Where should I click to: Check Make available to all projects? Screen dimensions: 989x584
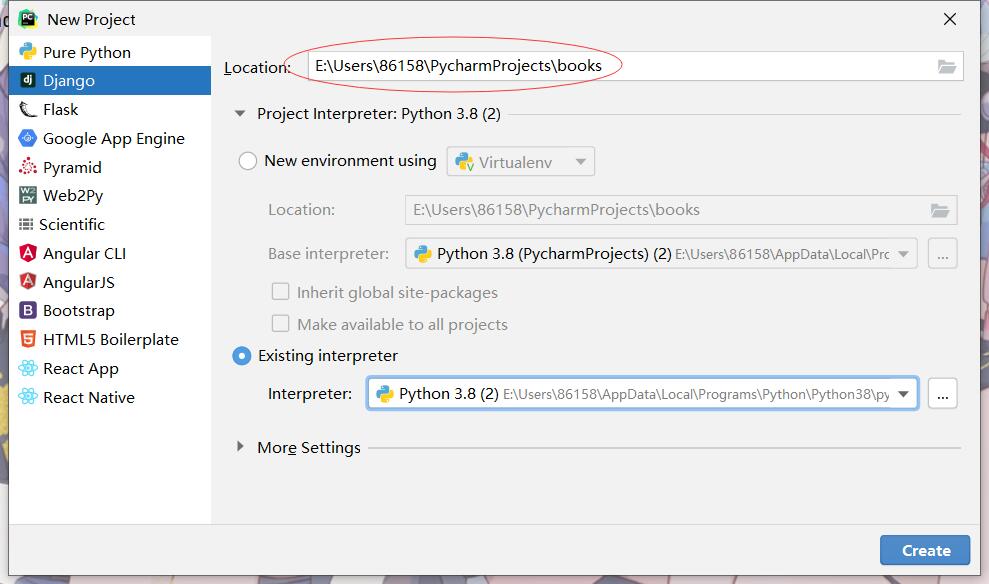280,324
